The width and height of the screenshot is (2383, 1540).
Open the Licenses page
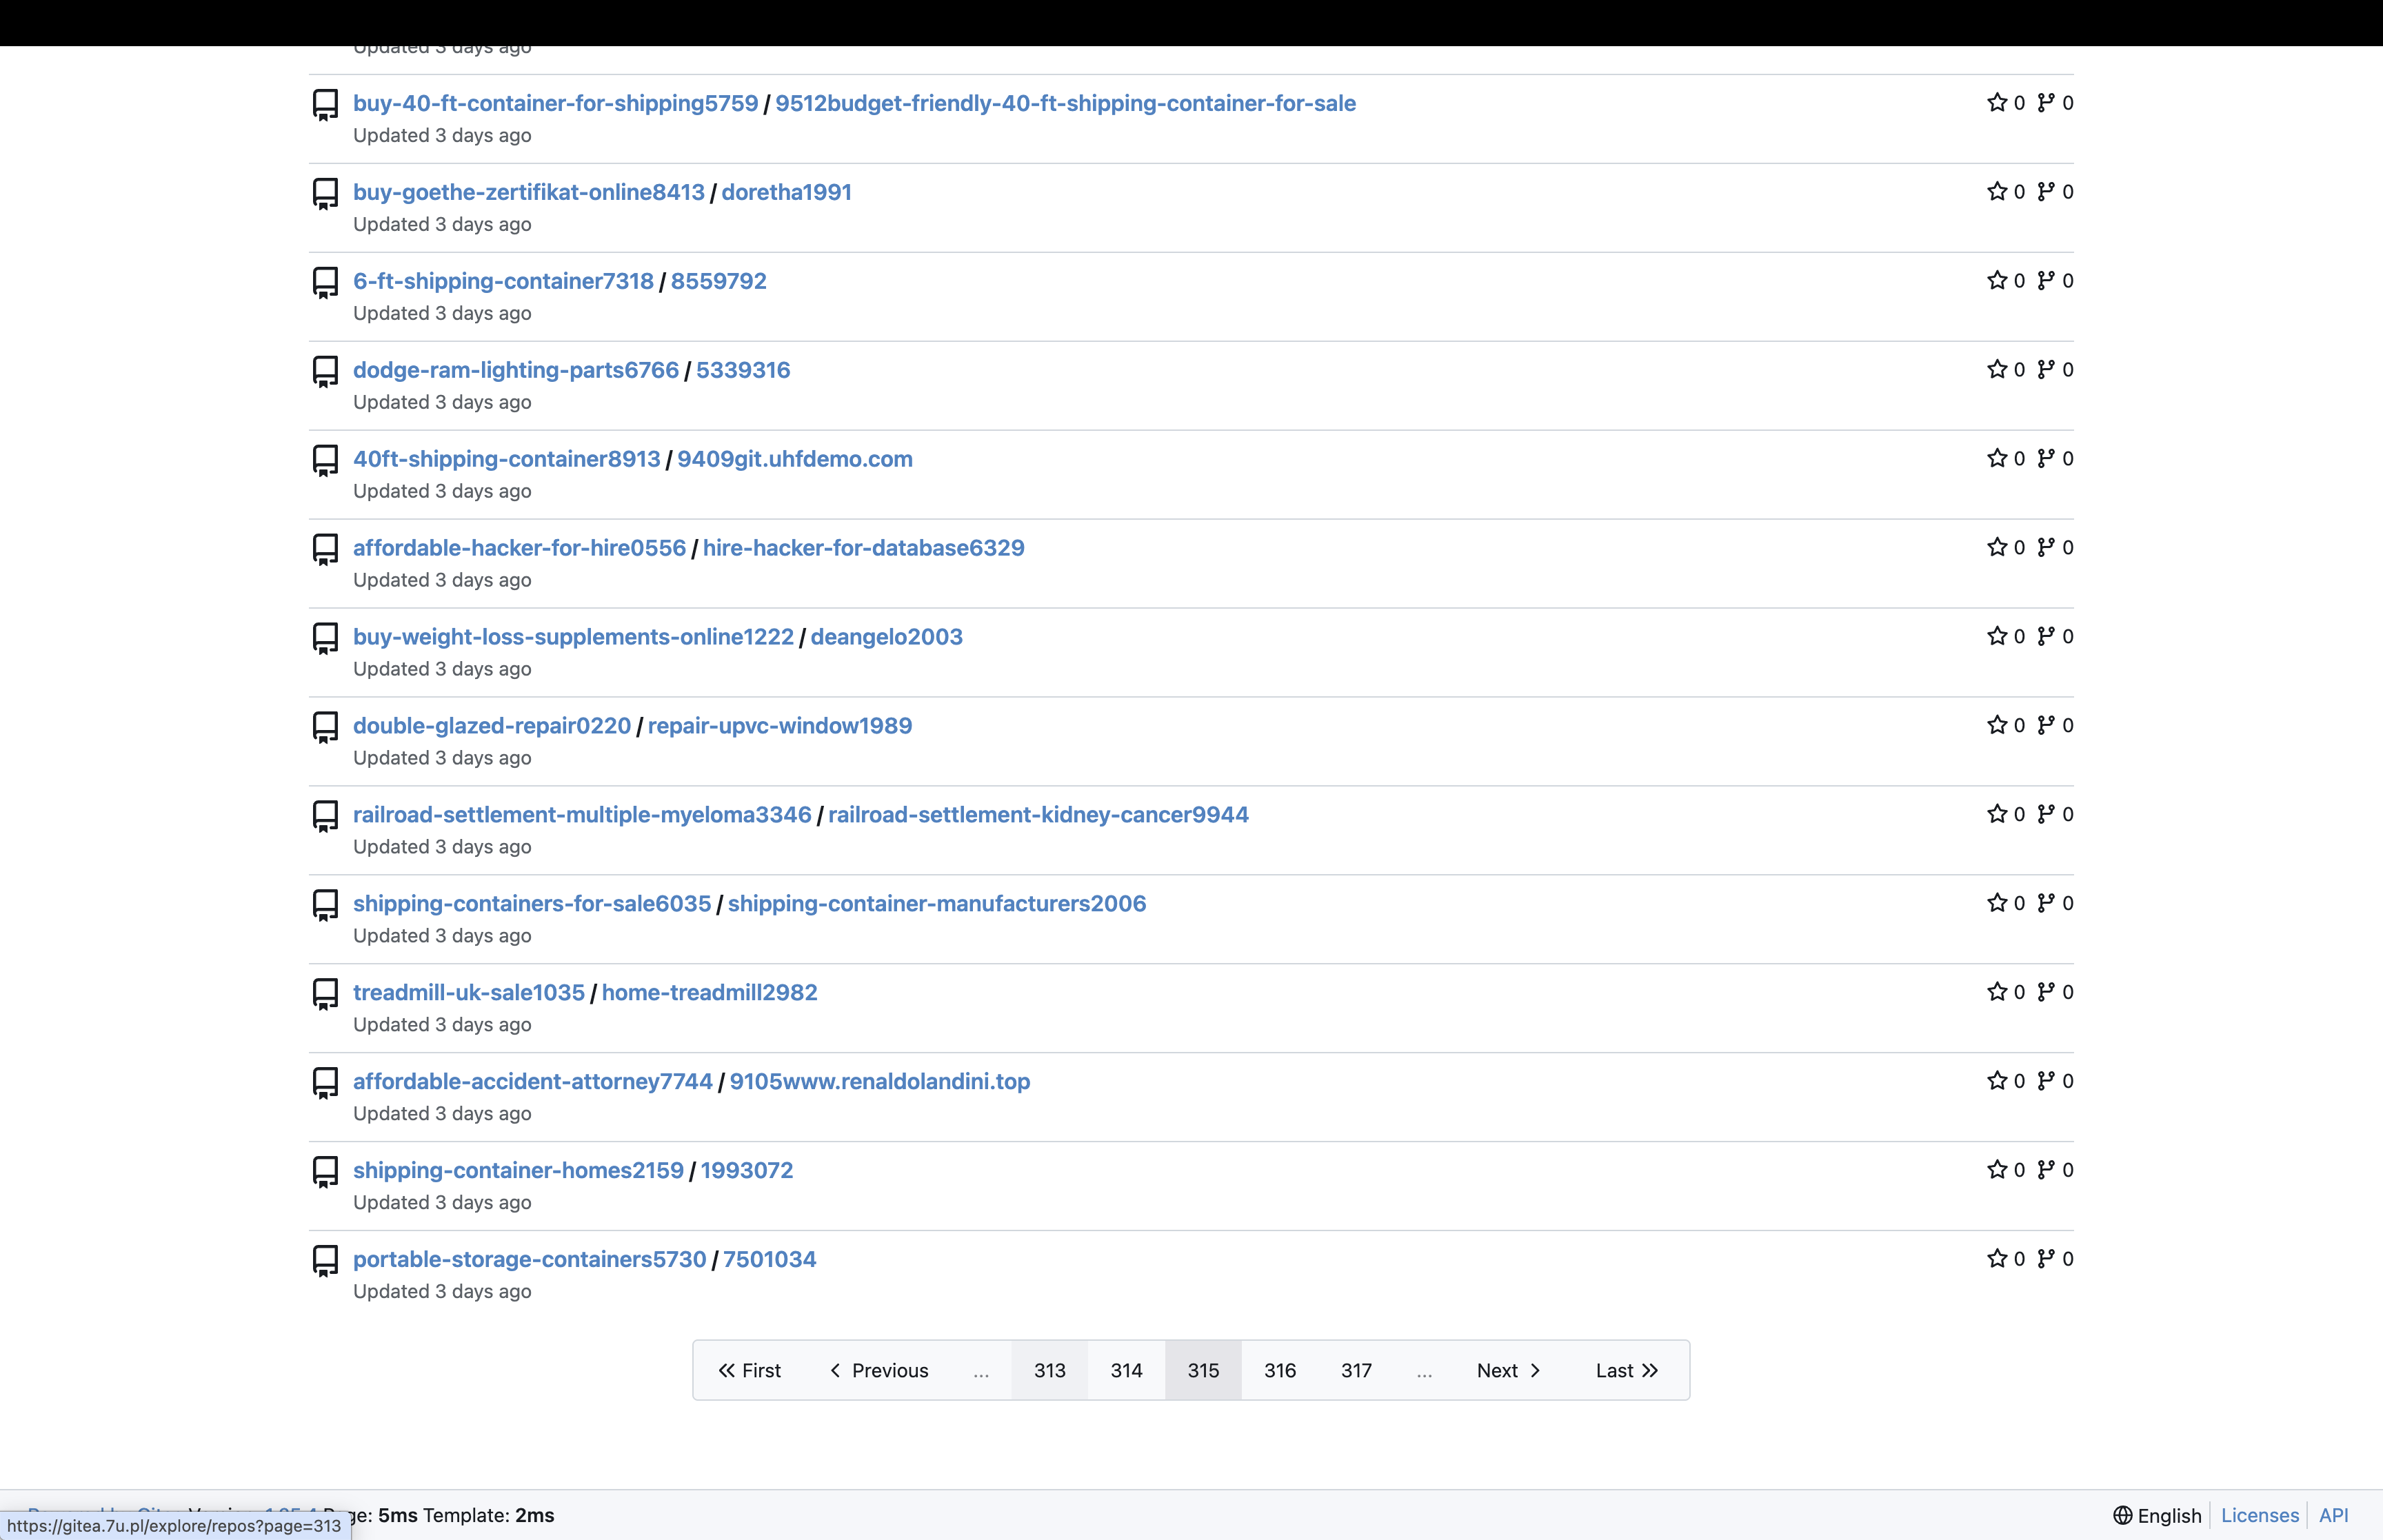point(2259,1515)
